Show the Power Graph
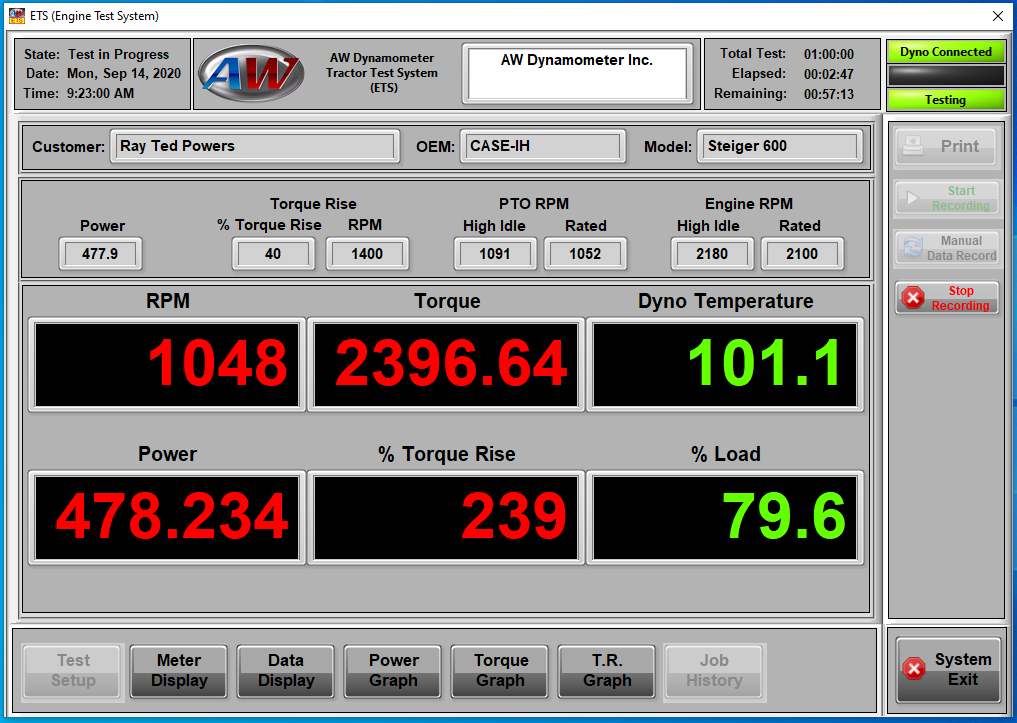 click(x=393, y=671)
